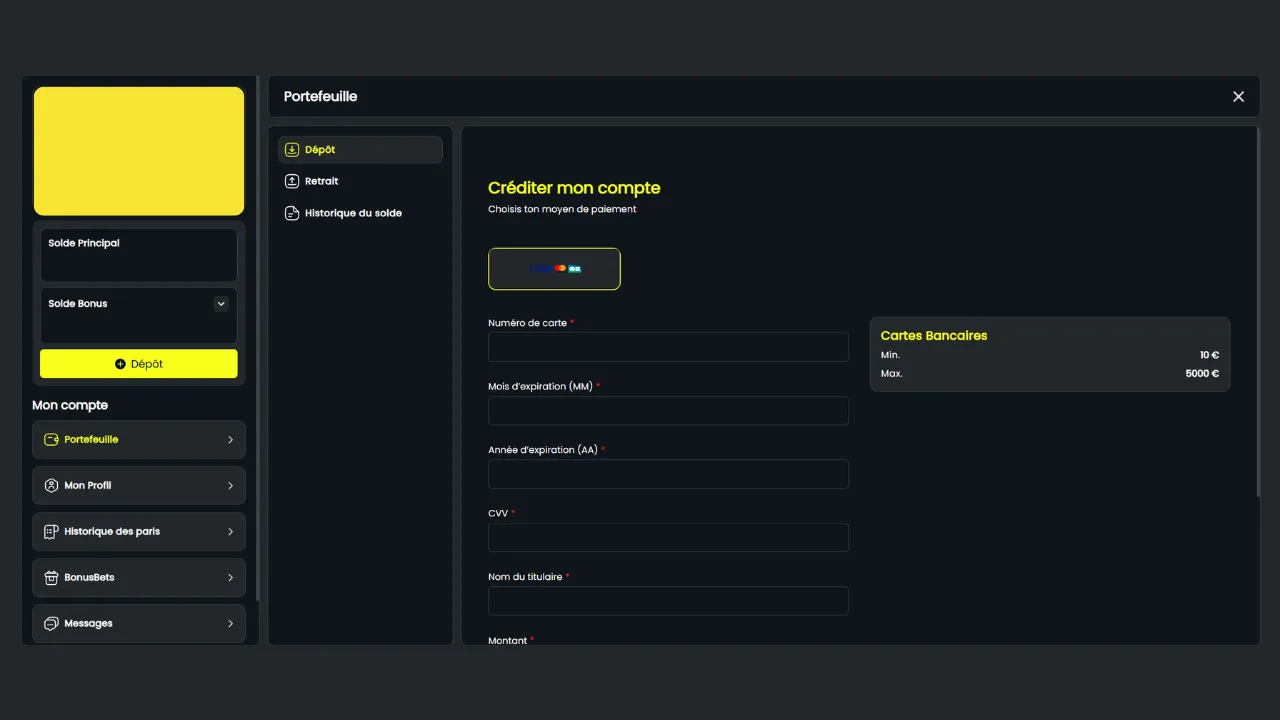This screenshot has height=720, width=1280.
Task: Click the deposit form vertical scrollbar
Action: [x=1257, y=311]
